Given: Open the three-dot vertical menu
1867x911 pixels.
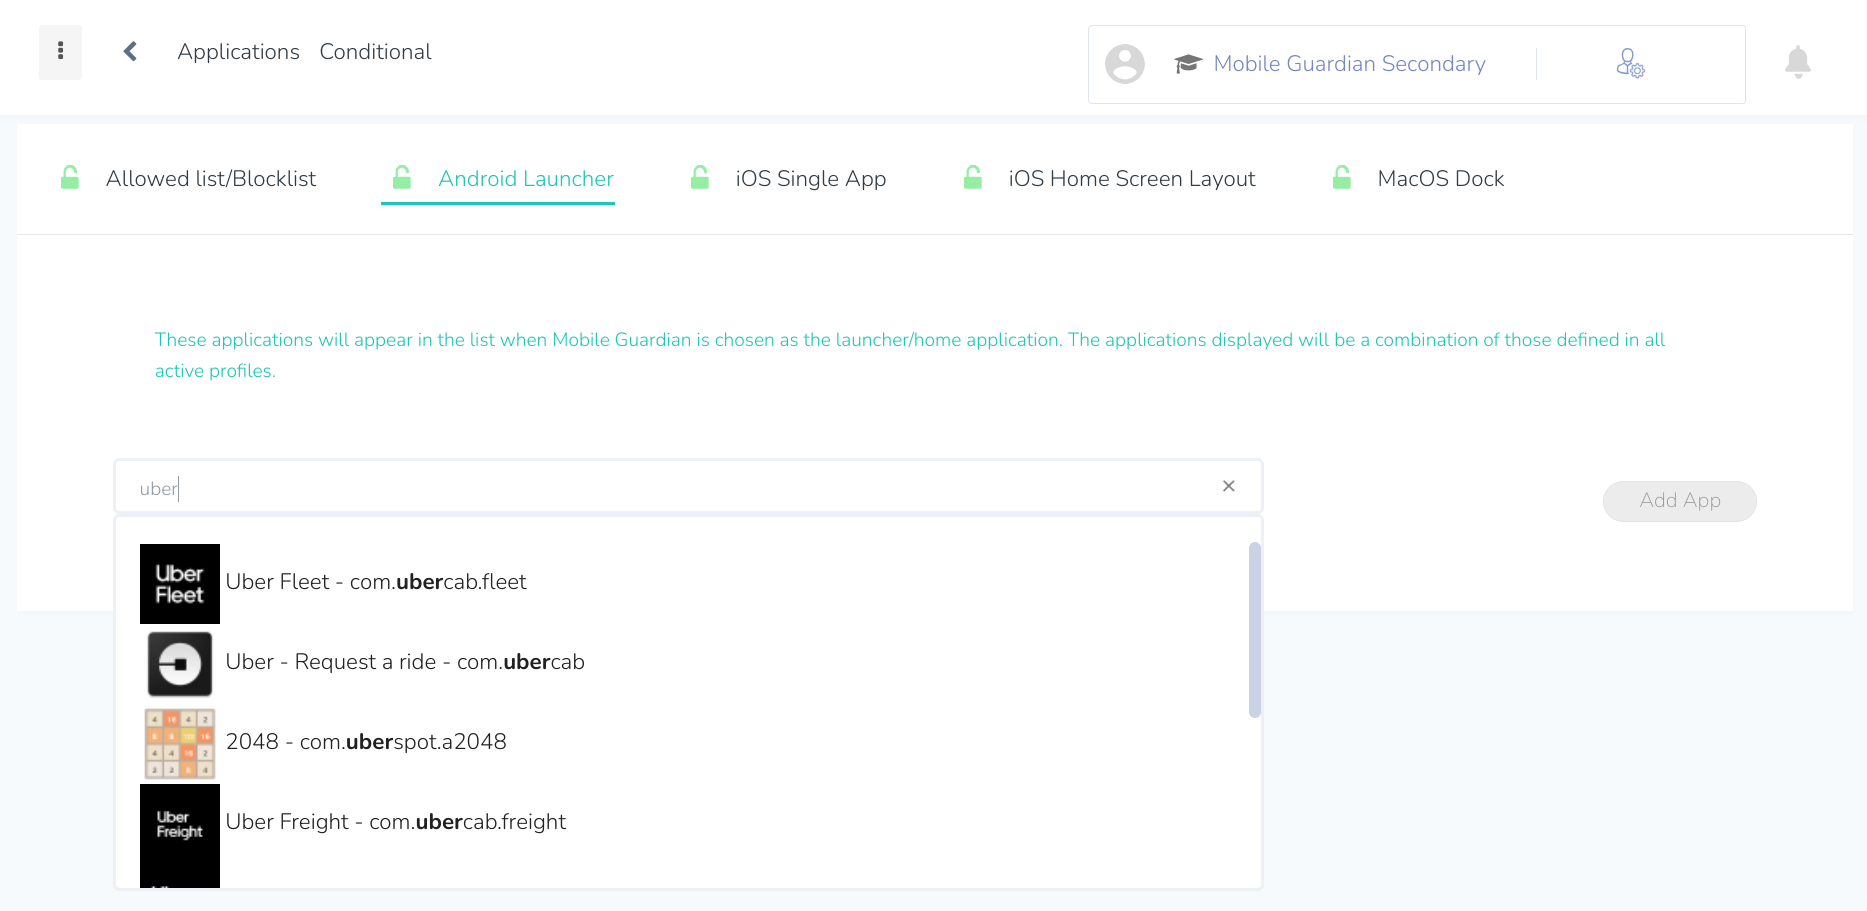Looking at the screenshot, I should 60,52.
